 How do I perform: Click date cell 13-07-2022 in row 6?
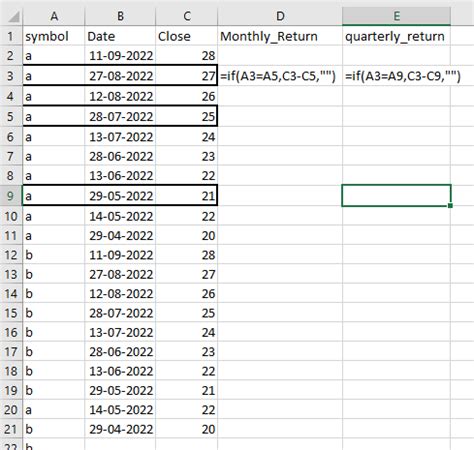(120, 137)
